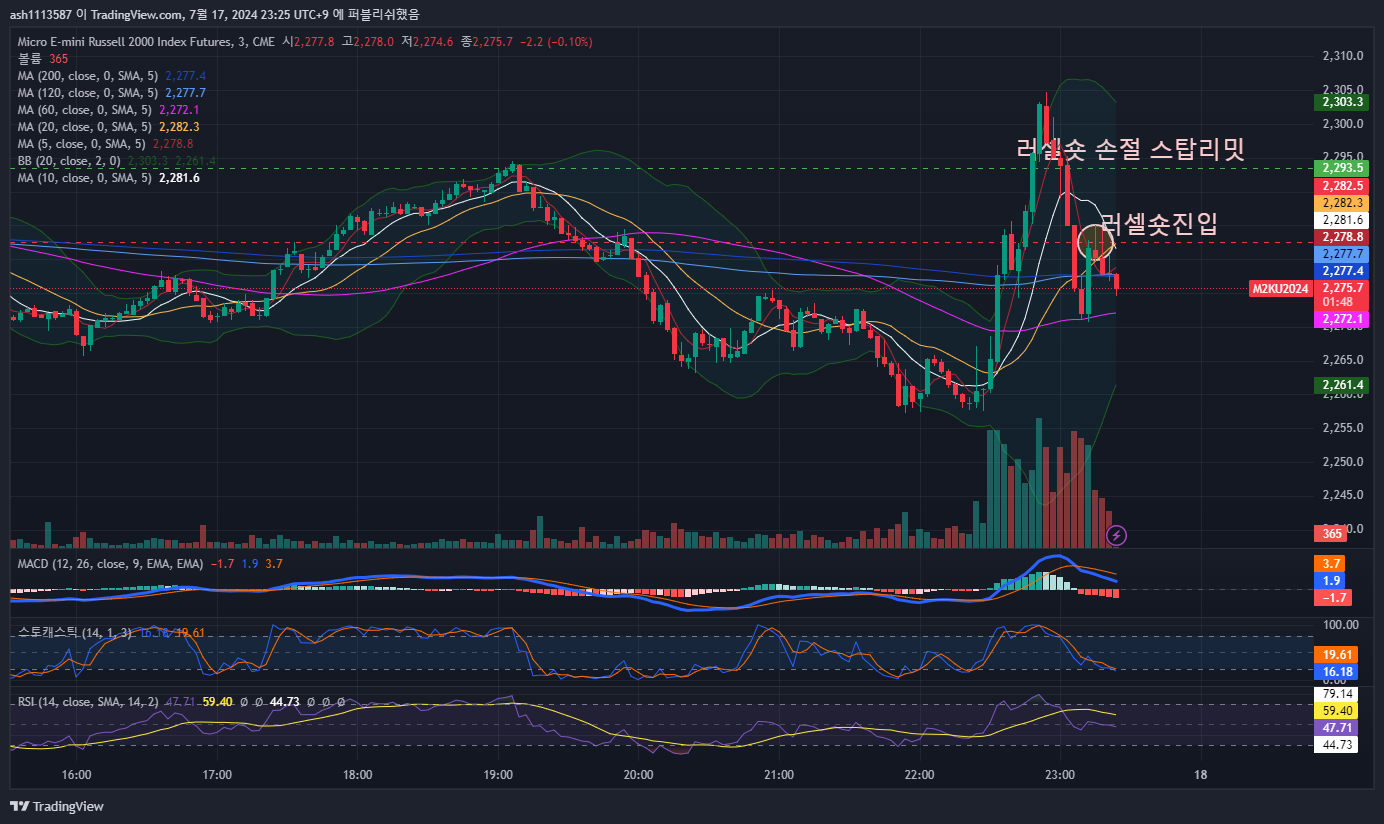Click the 23:00 time axis label
Viewport: 1384px width, 824px height.
point(1059,774)
